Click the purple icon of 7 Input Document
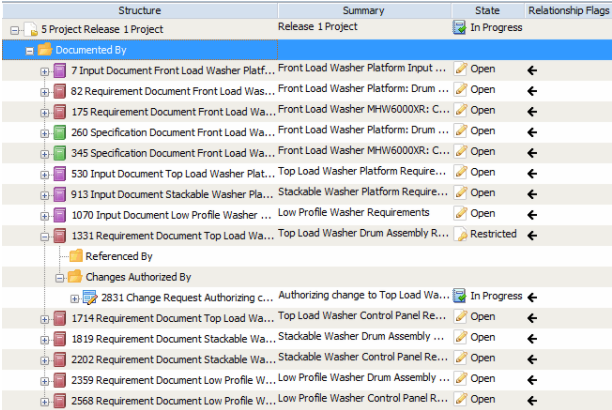The image size is (612, 410). (x=60, y=71)
